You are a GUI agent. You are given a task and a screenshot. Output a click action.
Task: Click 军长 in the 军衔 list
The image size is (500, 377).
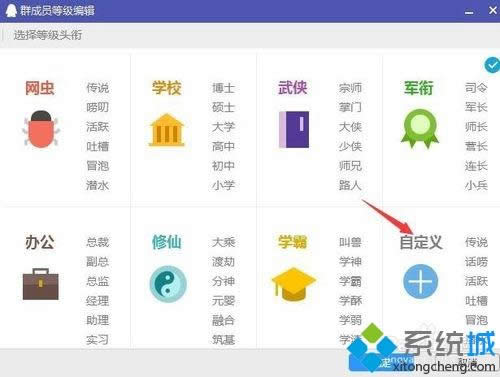(x=476, y=107)
